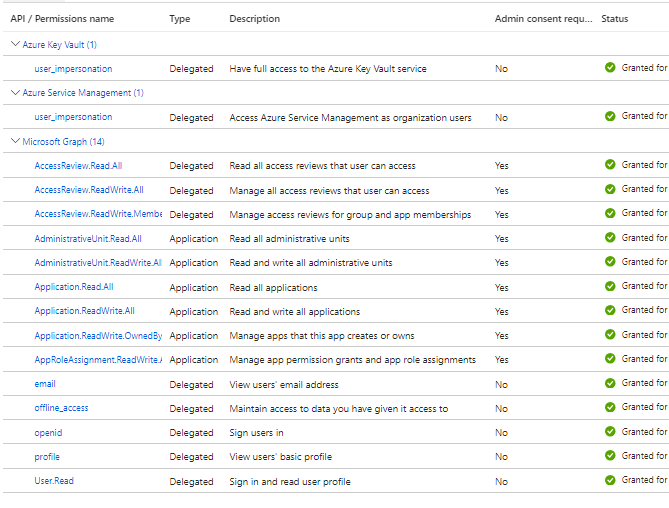
Task: Click the green granted checkmark for Key Vault user_impersonation
Action: pos(610,67)
